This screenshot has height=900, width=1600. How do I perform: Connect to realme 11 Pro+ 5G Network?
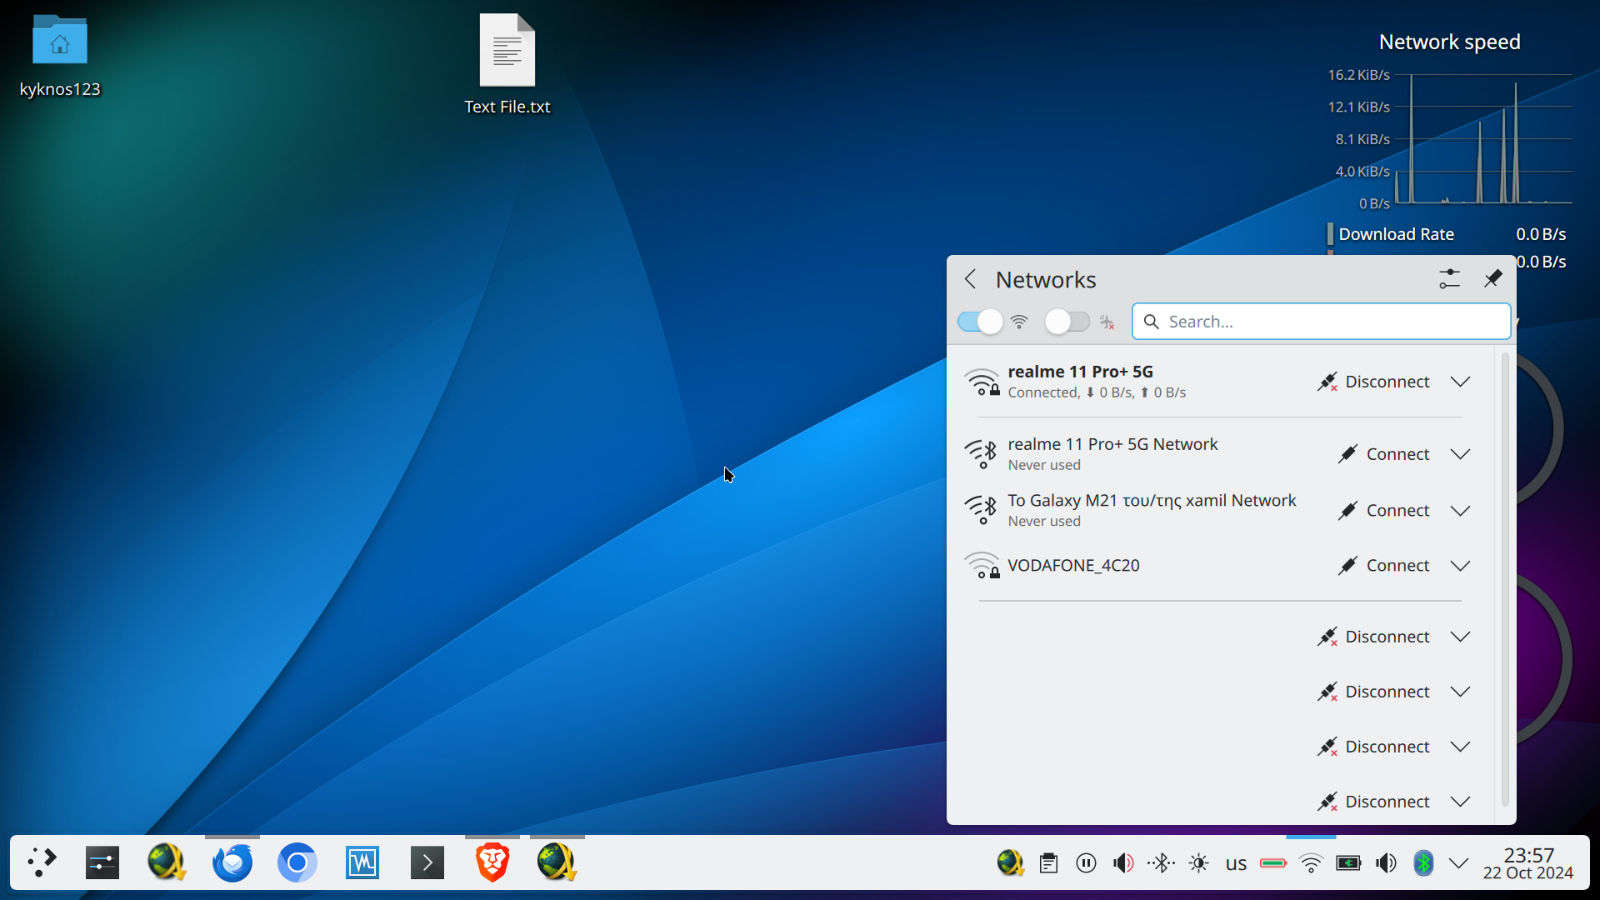(x=1384, y=454)
